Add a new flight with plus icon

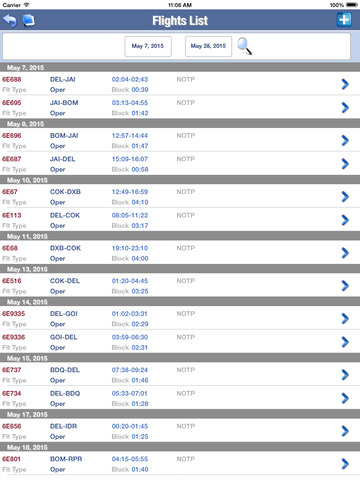click(344, 20)
